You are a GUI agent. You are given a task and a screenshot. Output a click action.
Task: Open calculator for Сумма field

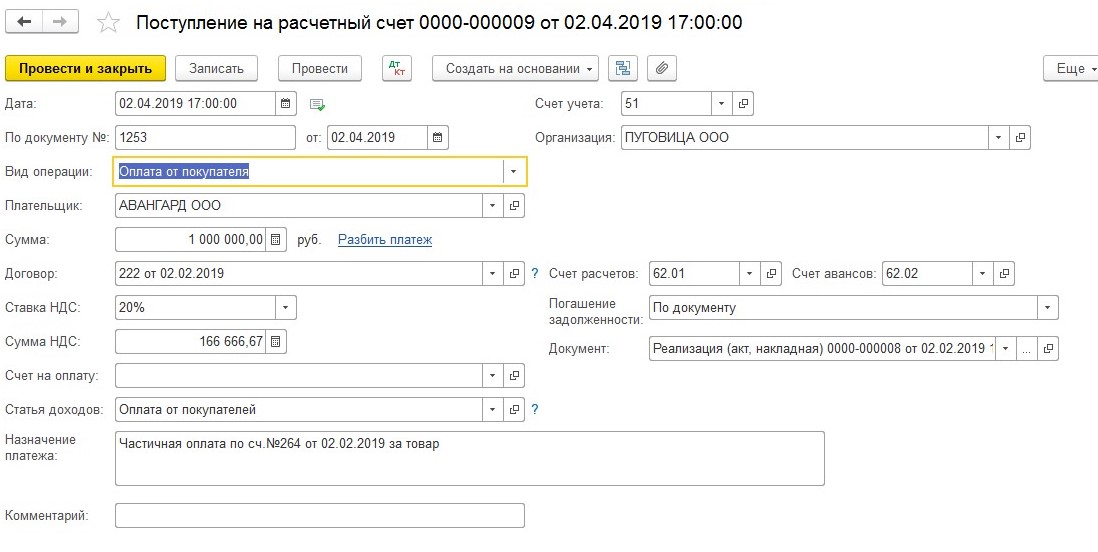[x=276, y=240]
